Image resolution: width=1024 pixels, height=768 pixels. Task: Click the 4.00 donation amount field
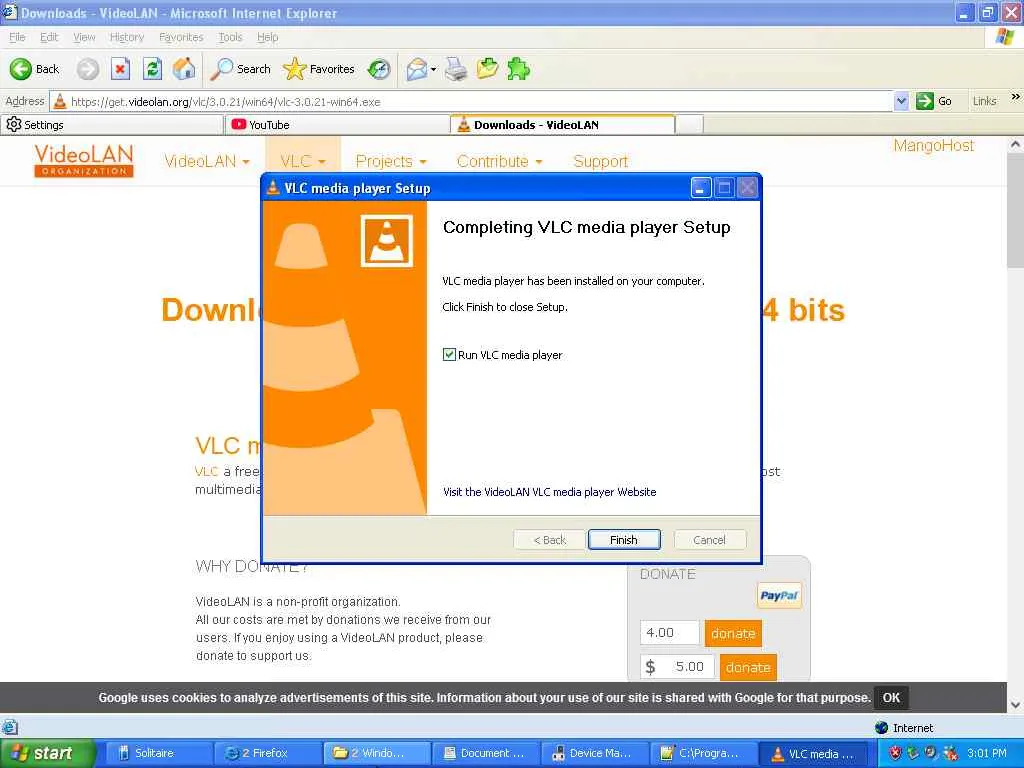pyautogui.click(x=669, y=633)
